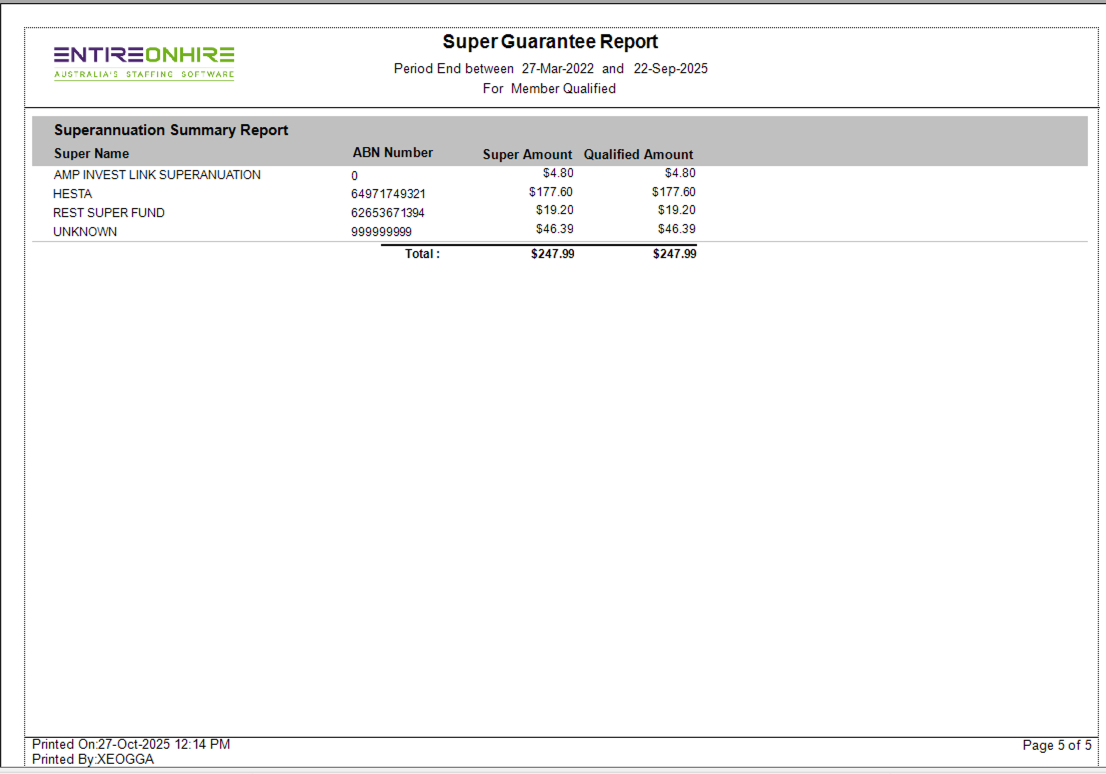1106x774 pixels.
Task: Select the 22-Sep-2025 period end date
Action: pos(670,69)
